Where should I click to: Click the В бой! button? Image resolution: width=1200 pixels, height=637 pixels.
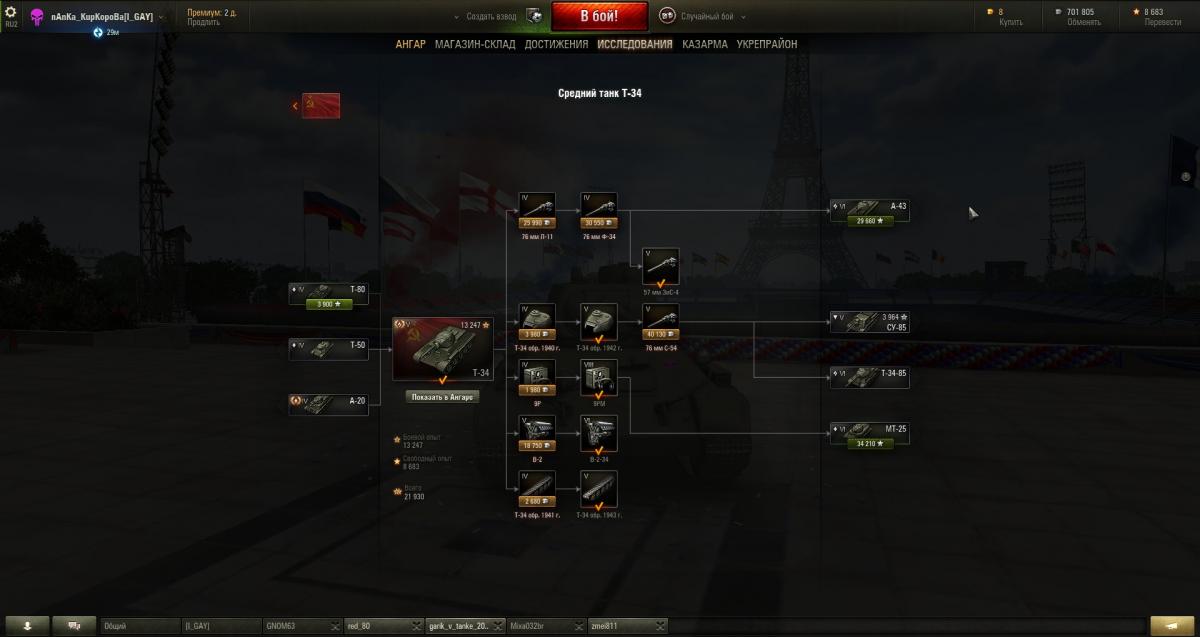(x=599, y=17)
